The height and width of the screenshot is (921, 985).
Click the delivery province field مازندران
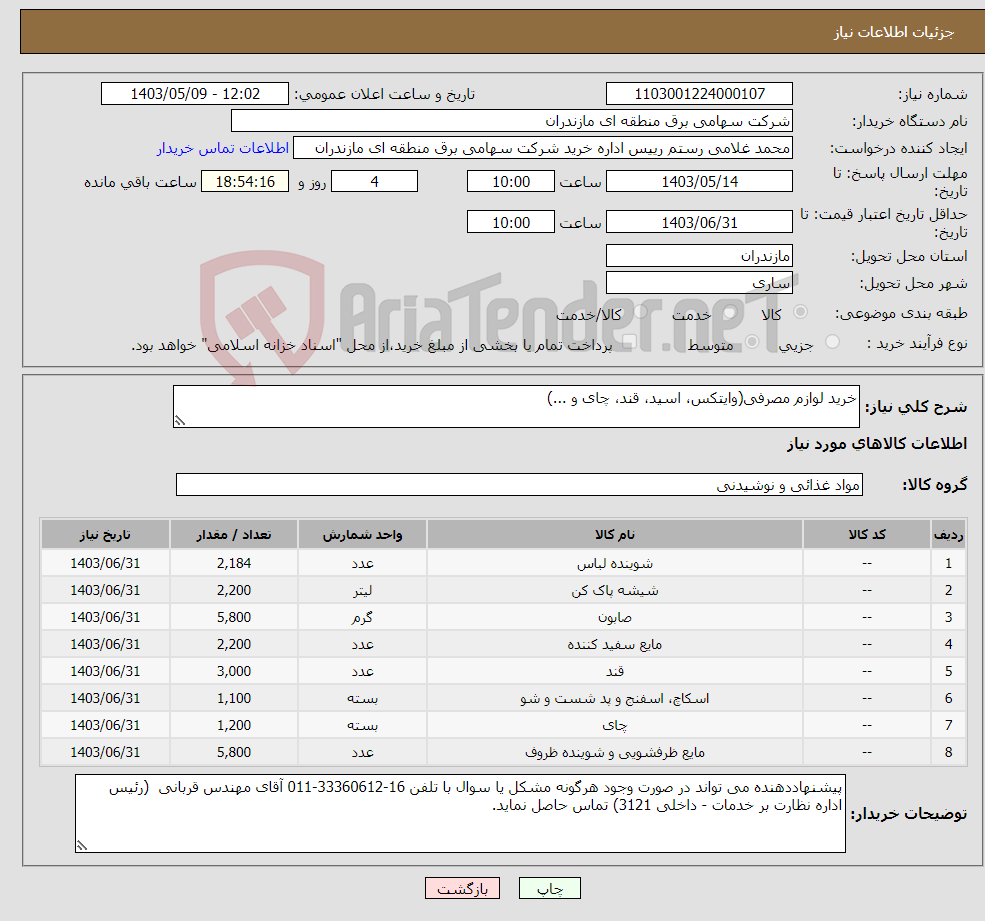[699, 256]
